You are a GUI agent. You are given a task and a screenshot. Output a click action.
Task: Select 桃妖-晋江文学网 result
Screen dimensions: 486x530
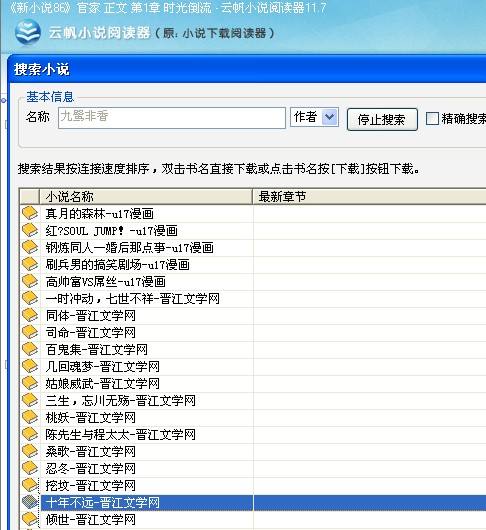point(91,418)
